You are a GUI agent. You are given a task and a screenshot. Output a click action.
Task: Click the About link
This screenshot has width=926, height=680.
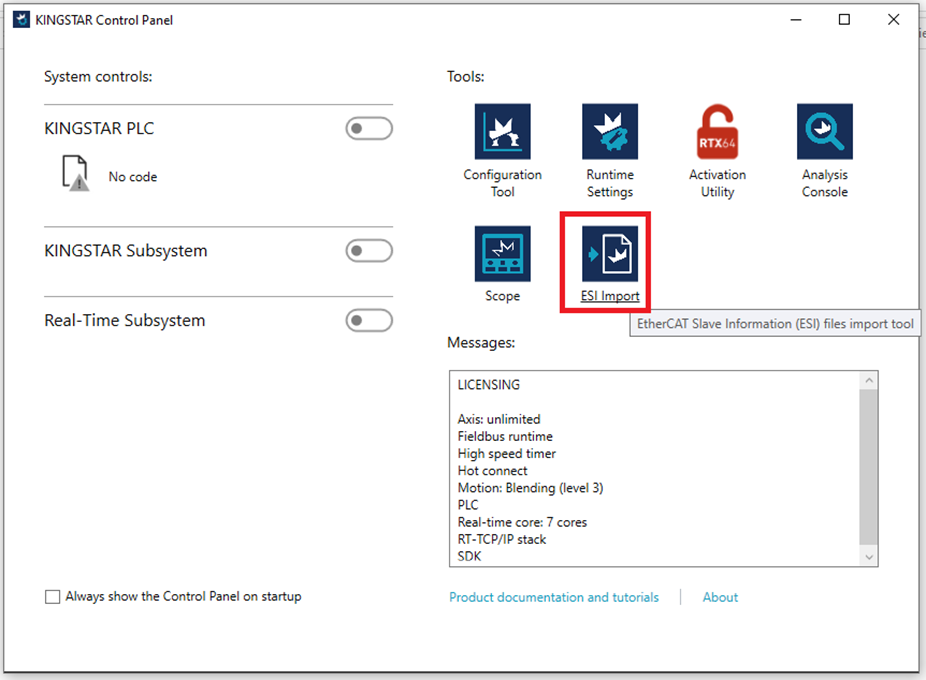[720, 597]
